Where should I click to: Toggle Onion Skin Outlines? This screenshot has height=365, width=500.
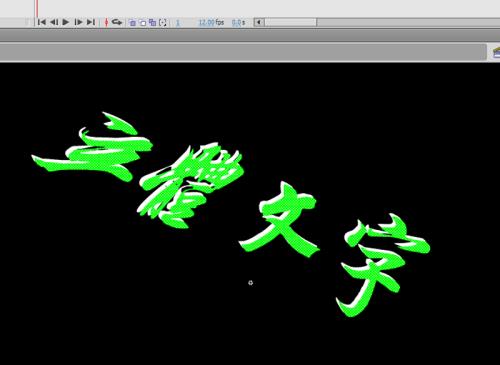[x=142, y=23]
